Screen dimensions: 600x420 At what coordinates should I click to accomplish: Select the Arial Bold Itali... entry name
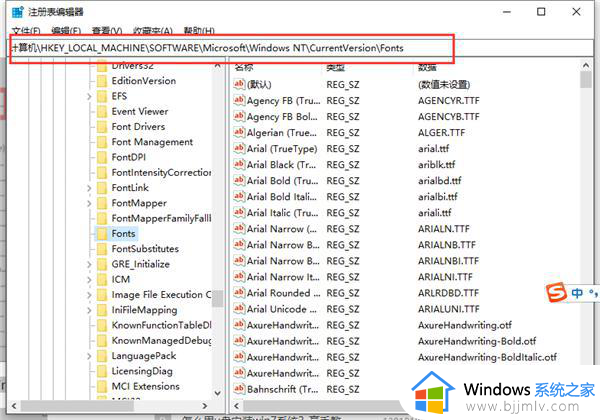[x=282, y=197]
